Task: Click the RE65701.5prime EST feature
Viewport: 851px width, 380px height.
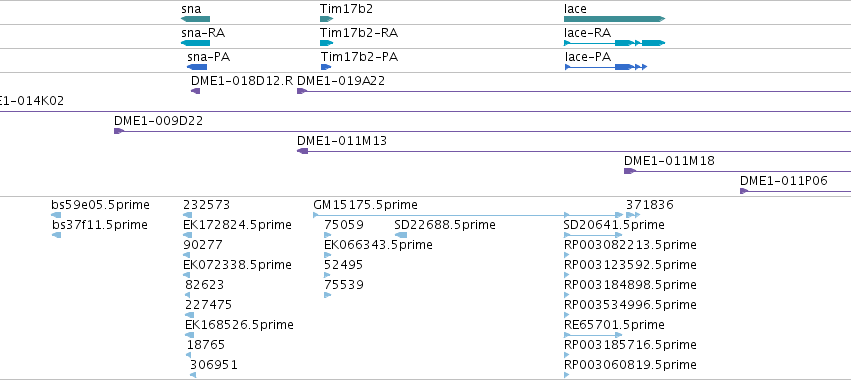Action: point(593,335)
